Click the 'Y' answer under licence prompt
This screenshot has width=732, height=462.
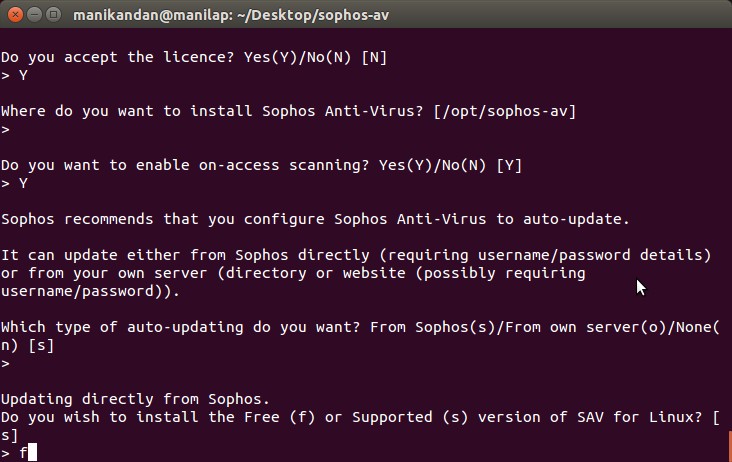23,75
